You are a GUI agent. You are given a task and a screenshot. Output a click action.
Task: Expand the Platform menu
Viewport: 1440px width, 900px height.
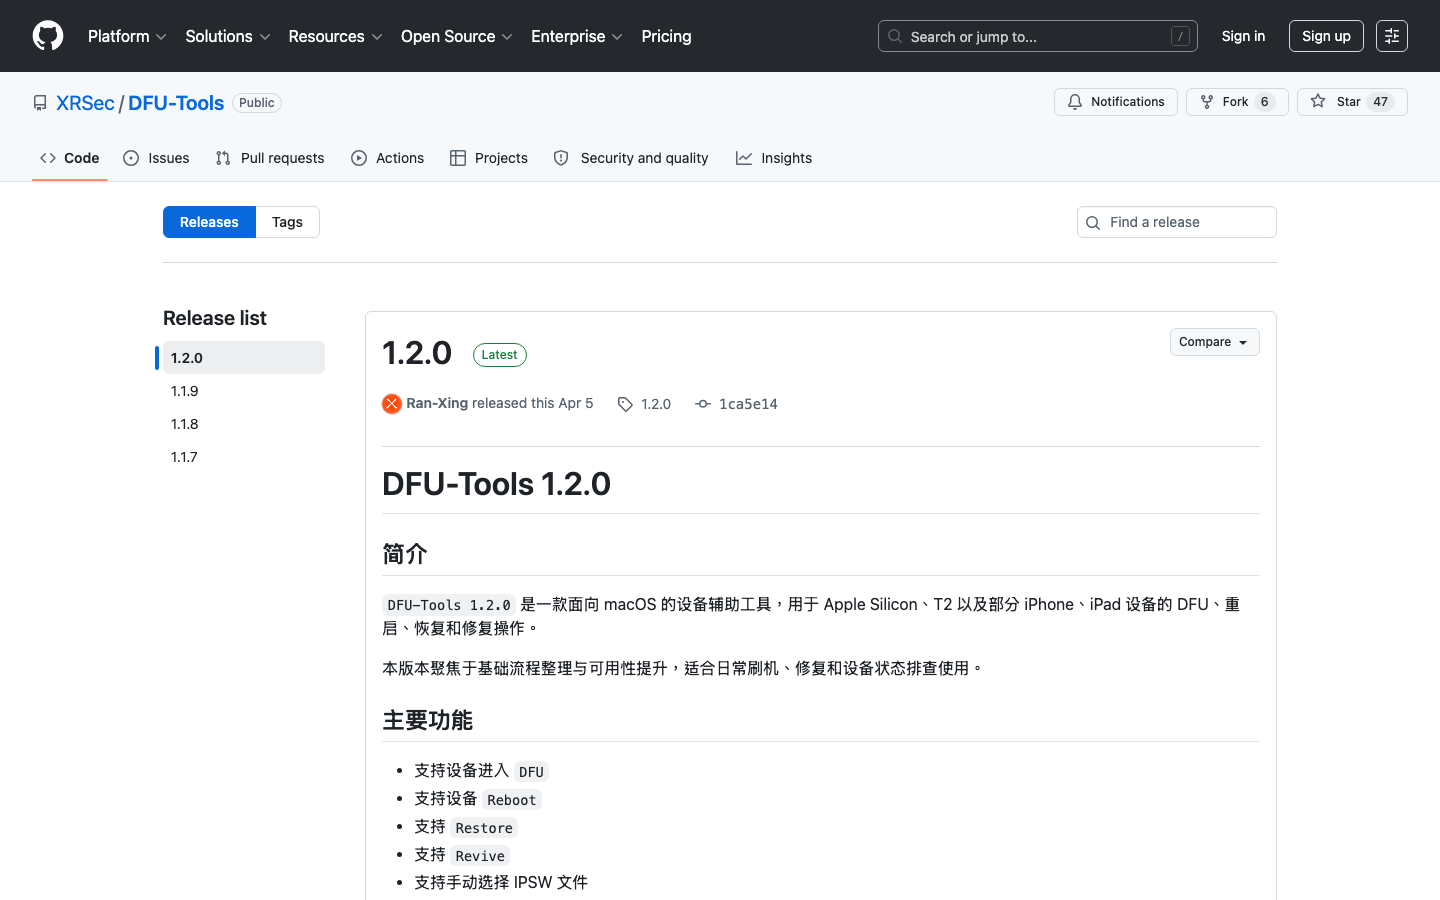point(127,36)
